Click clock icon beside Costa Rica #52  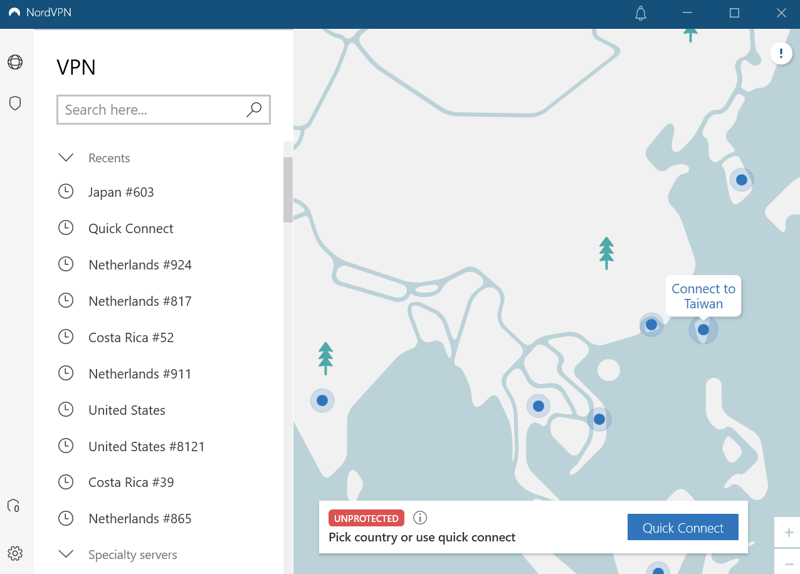[66, 337]
